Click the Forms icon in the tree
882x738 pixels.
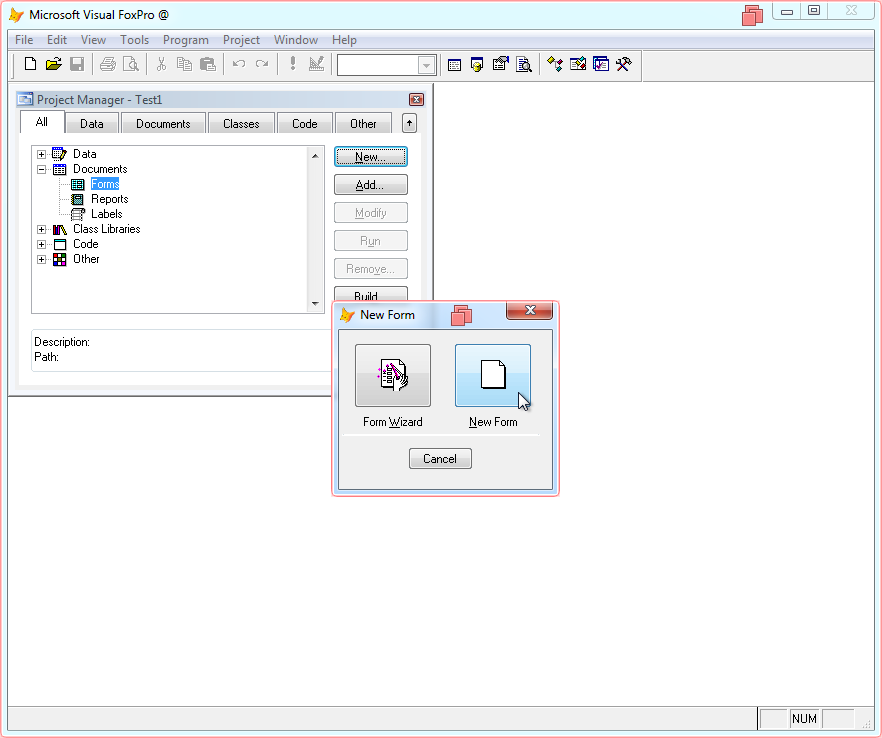[78, 184]
